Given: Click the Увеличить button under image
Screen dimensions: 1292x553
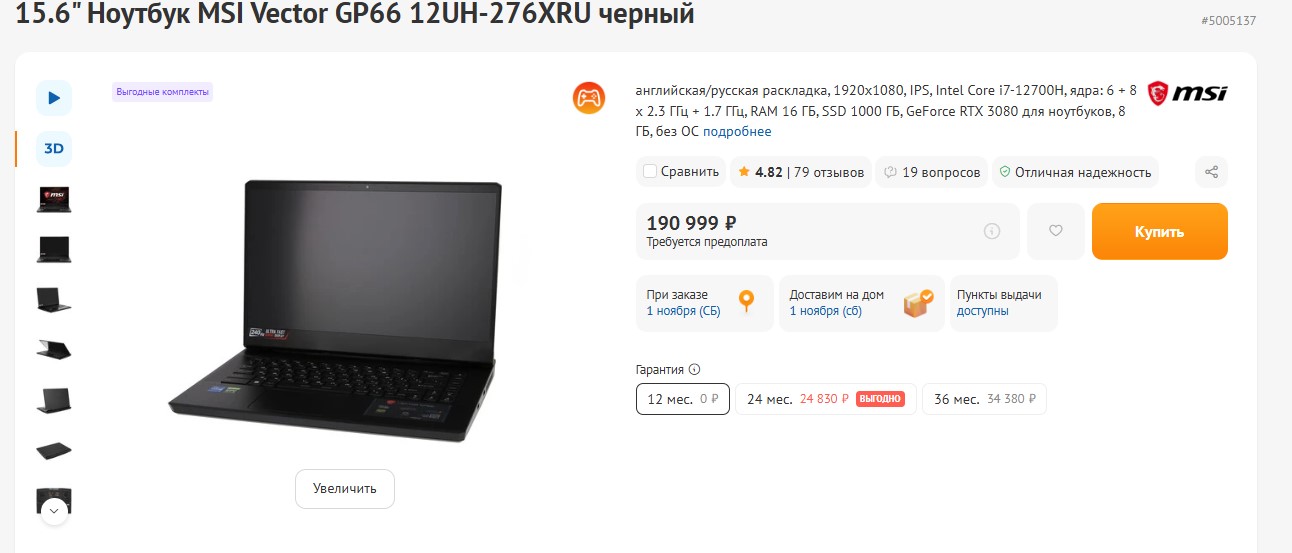Looking at the screenshot, I should [345, 489].
